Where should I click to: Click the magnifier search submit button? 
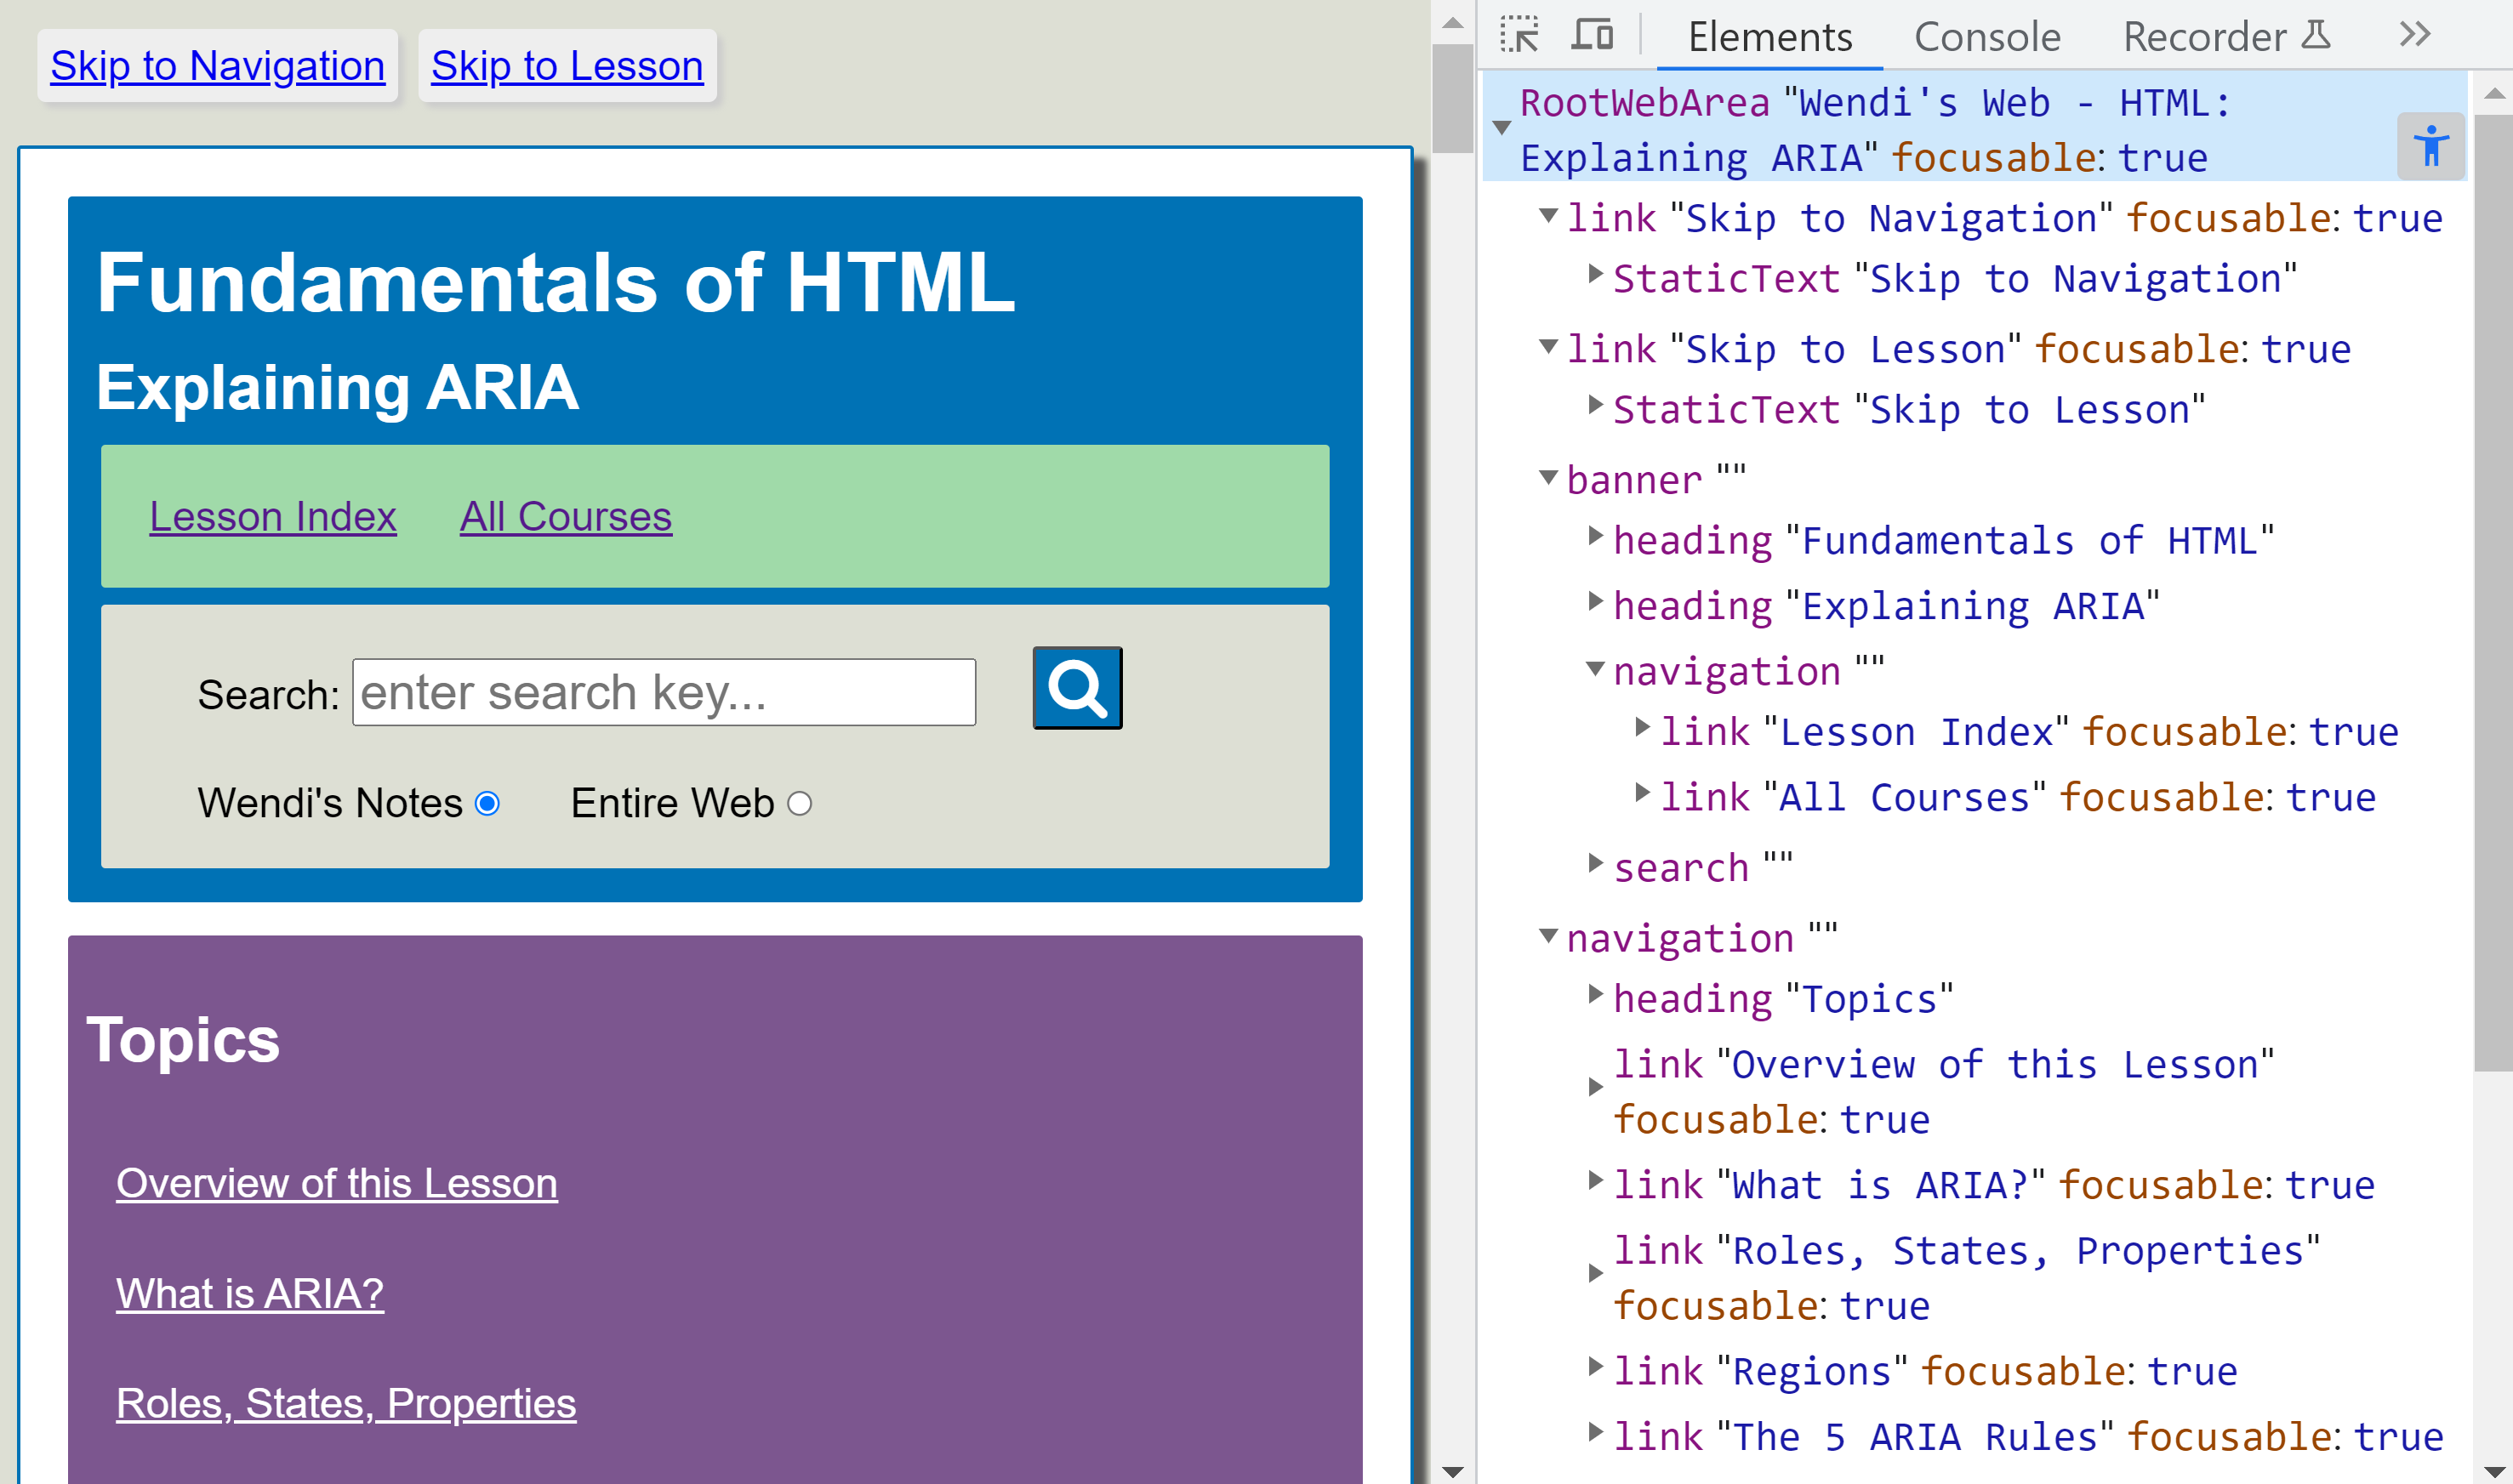click(x=1077, y=688)
